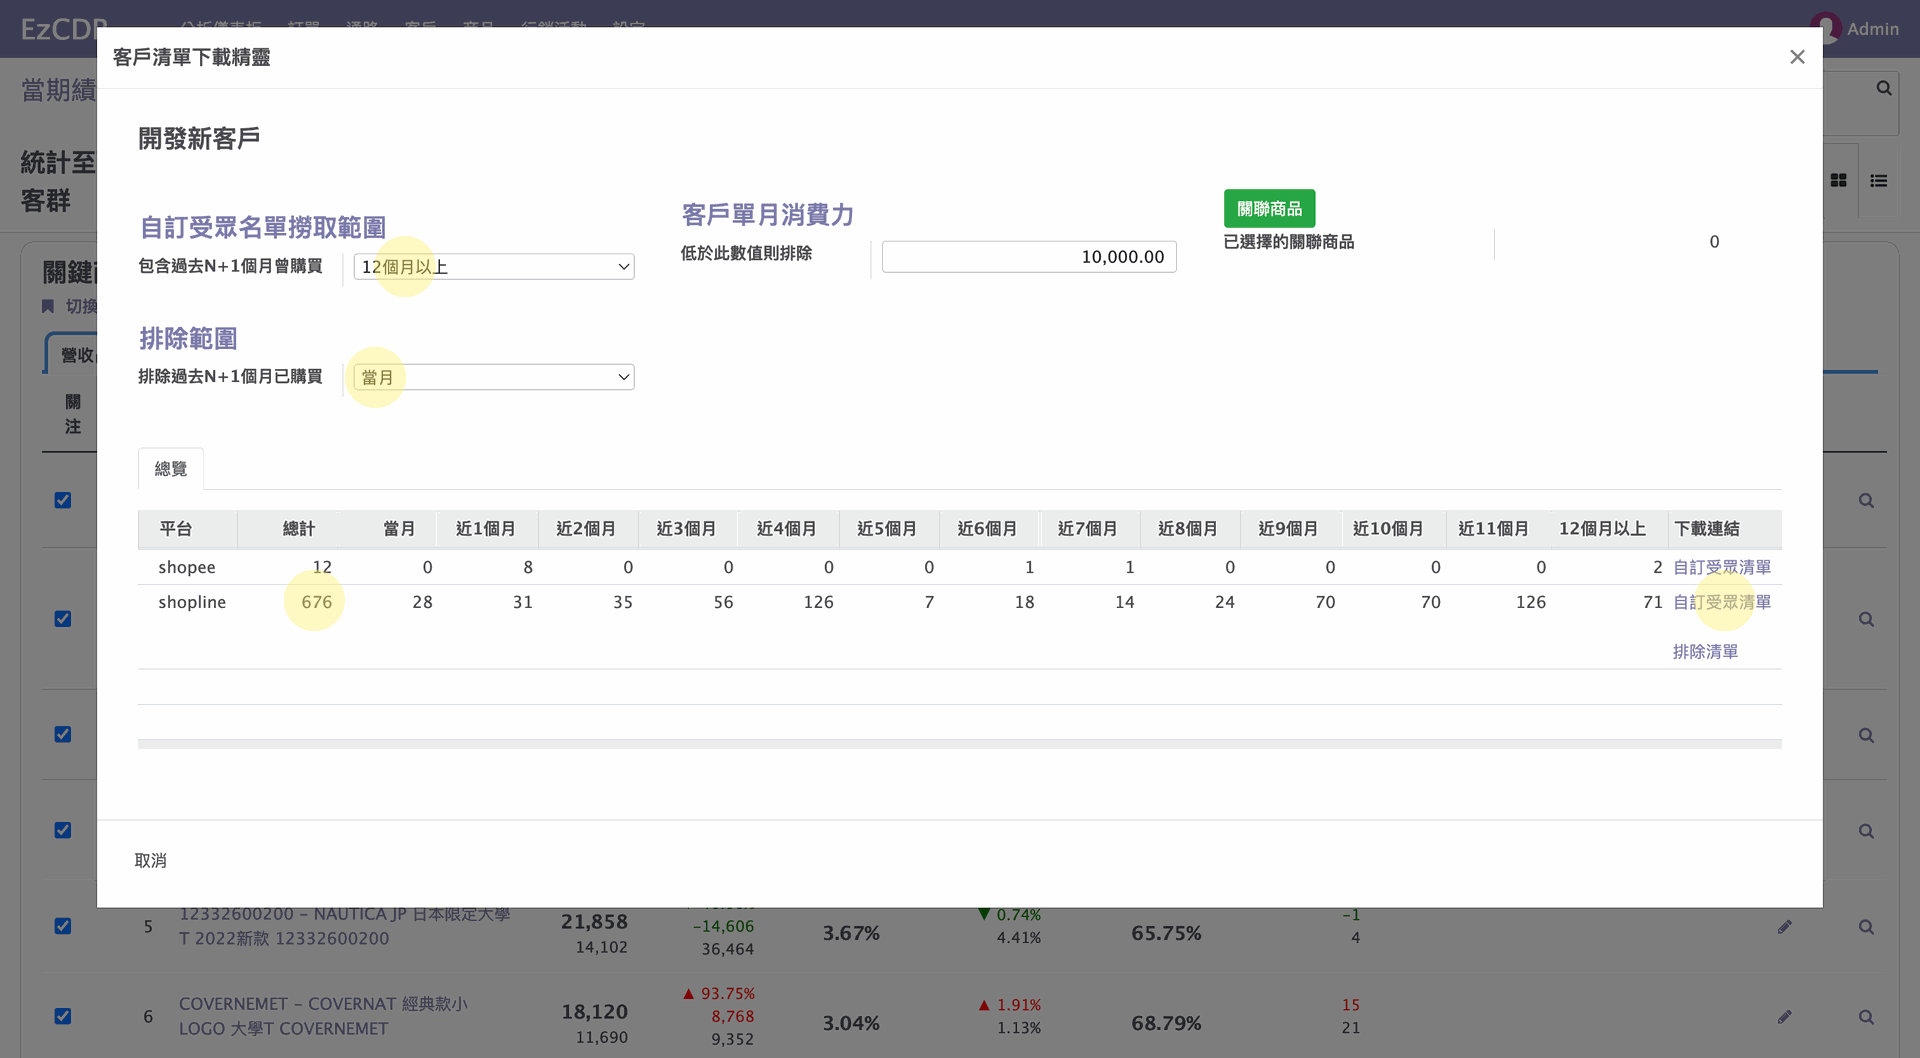Click the horizontal scrollbar under the table
1920x1058 pixels.
point(960,744)
